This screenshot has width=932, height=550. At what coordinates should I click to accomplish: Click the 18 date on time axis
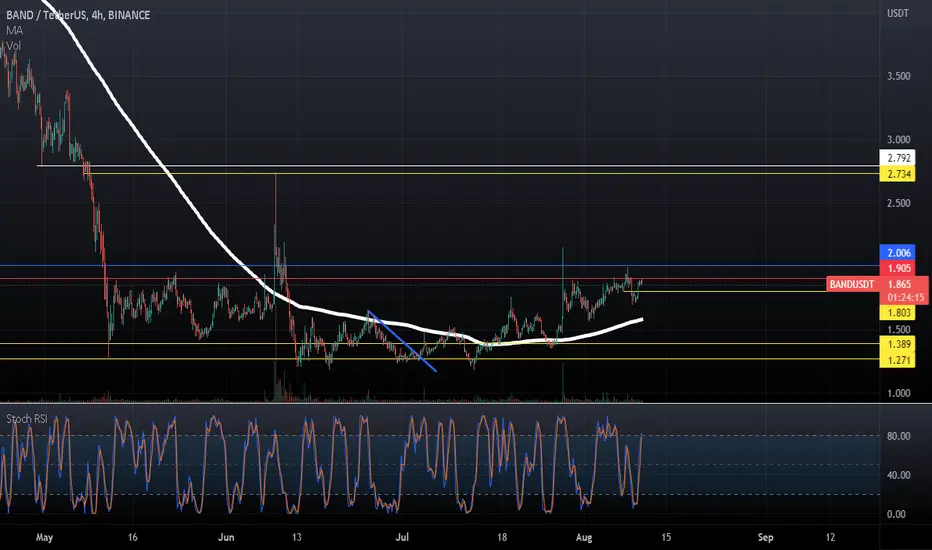click(x=502, y=538)
